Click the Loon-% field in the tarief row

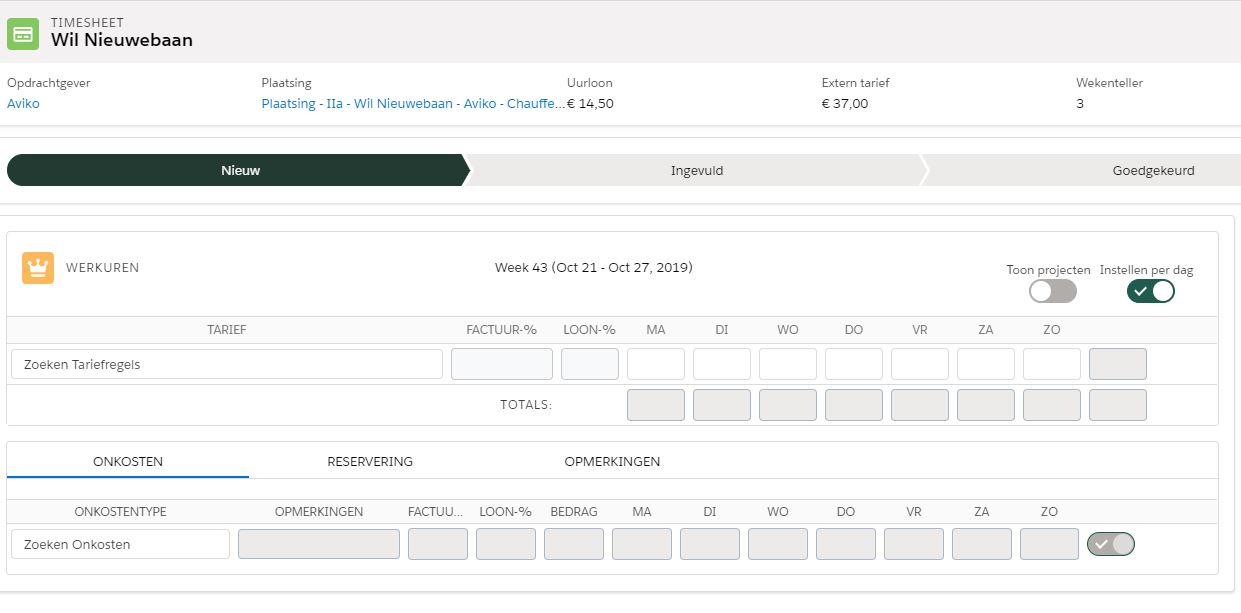coord(590,364)
